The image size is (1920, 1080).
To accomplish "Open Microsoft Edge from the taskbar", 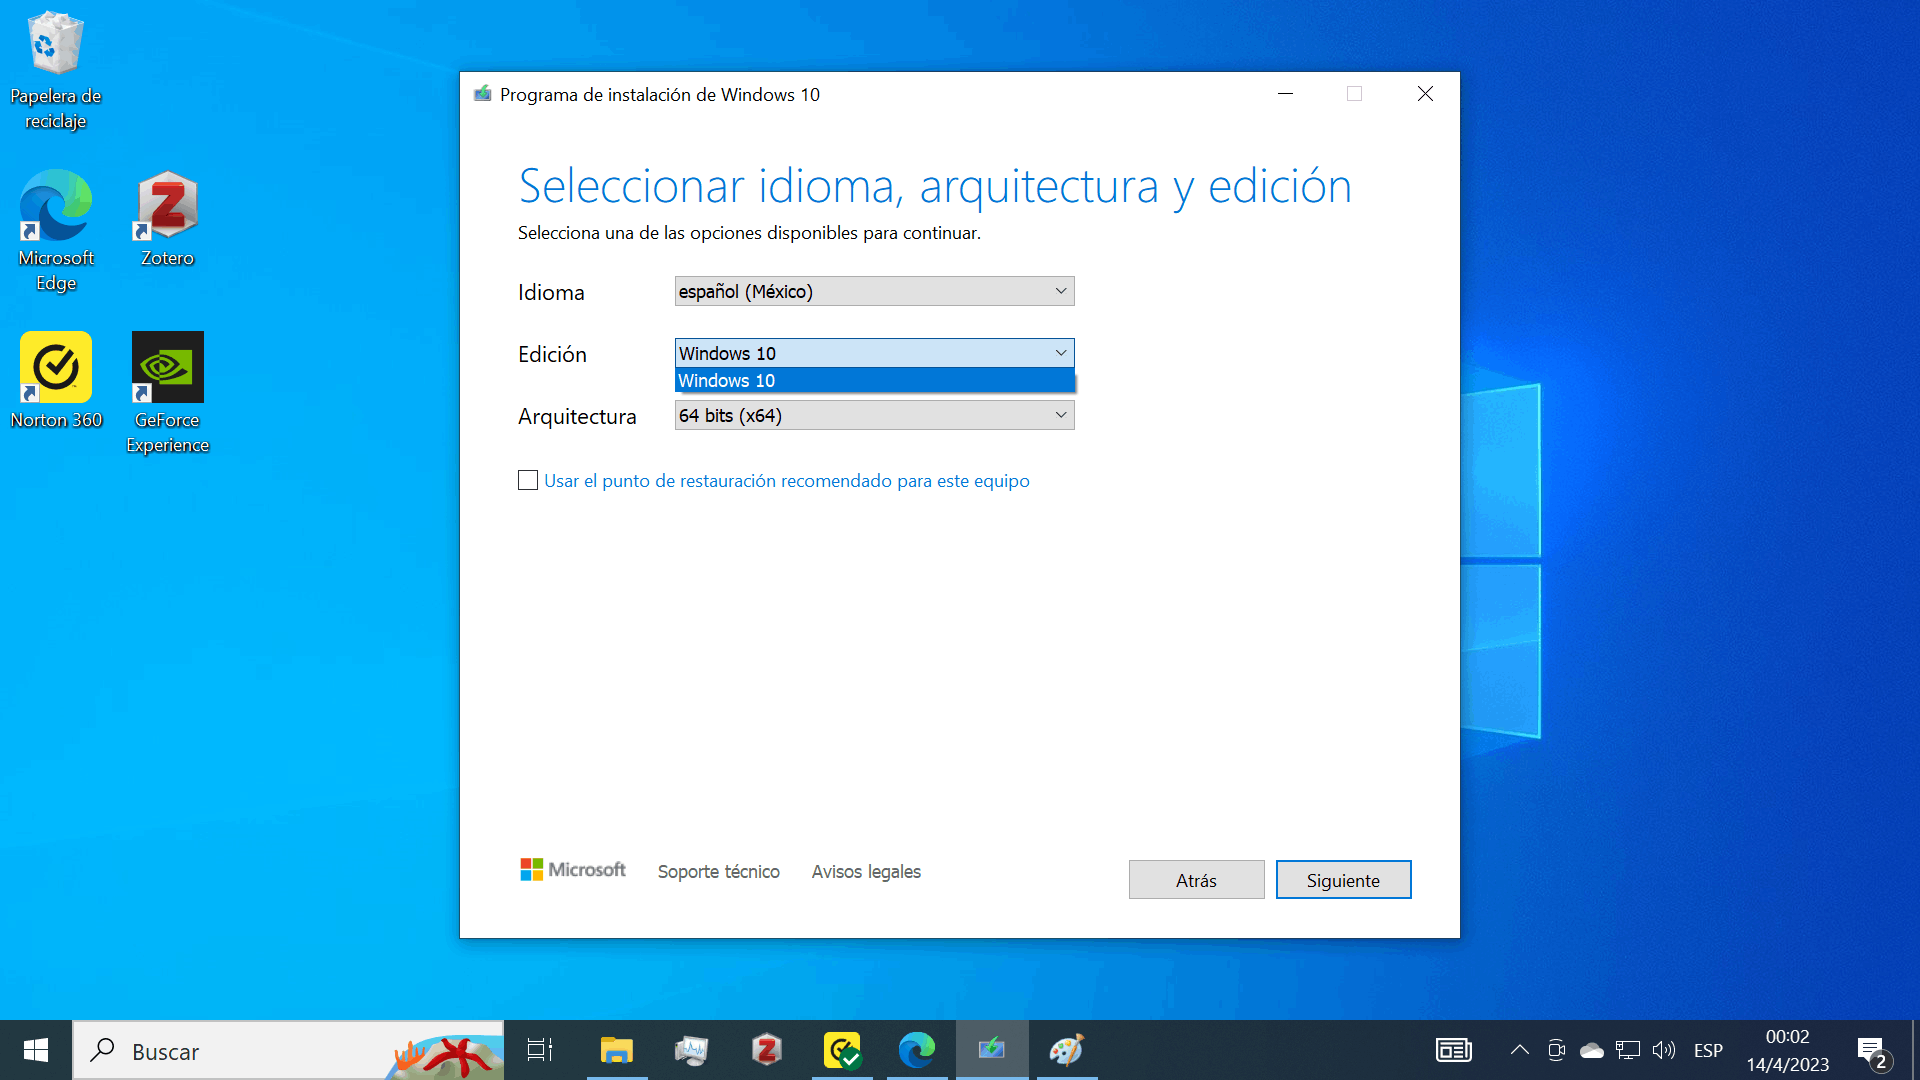I will tap(917, 1050).
